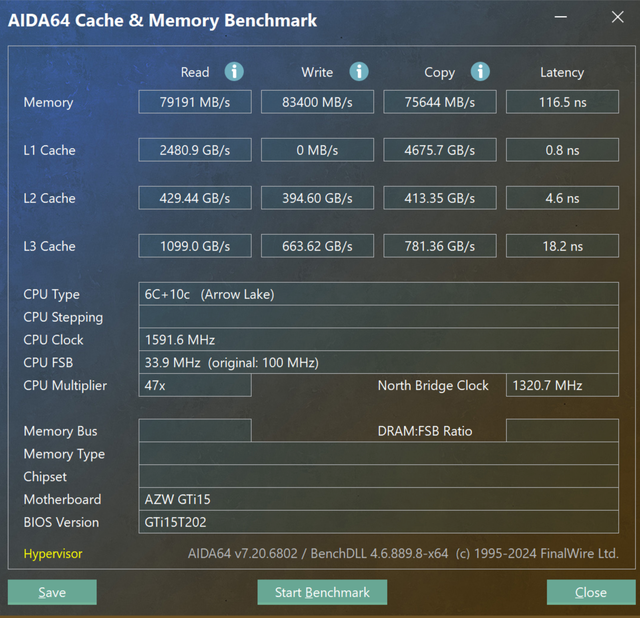Click North Bridge Clock value 1320.7 MHz

[x=562, y=385]
